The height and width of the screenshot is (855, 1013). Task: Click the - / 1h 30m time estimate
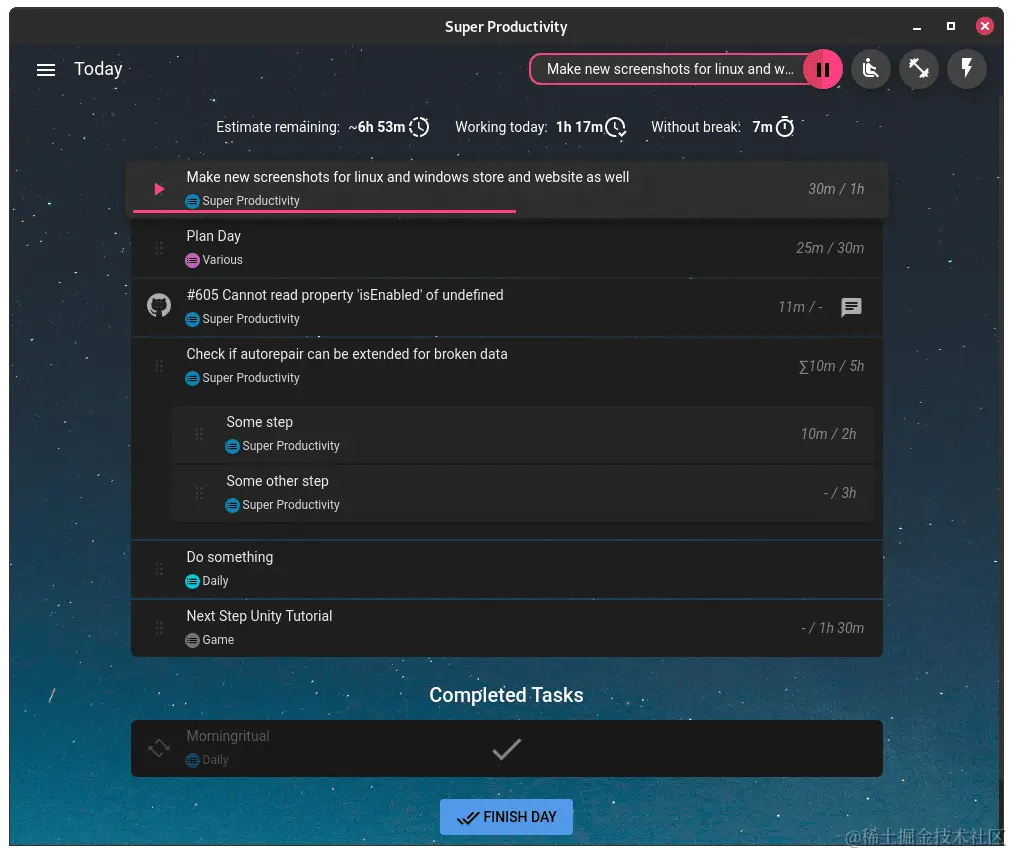click(x=832, y=628)
